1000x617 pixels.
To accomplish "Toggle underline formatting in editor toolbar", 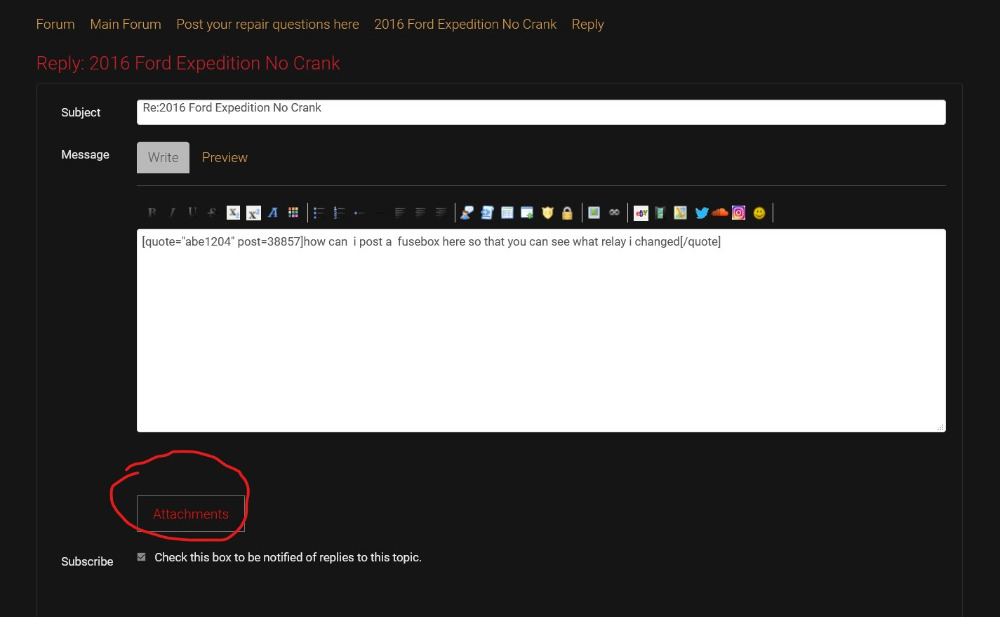I will 192,212.
